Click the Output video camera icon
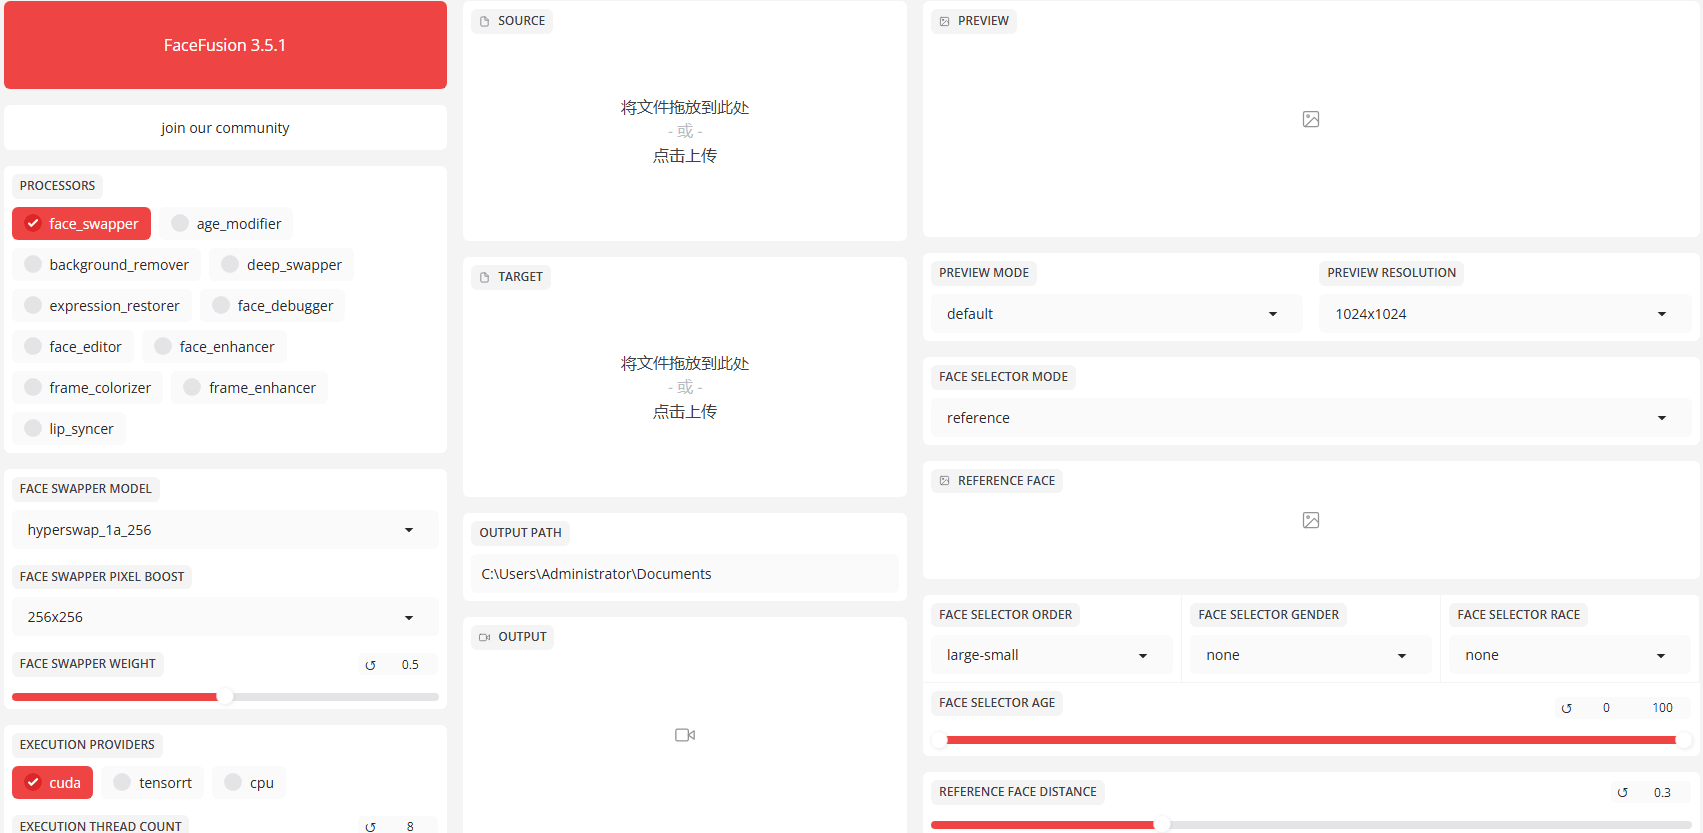This screenshot has height=833, width=1703. click(685, 735)
